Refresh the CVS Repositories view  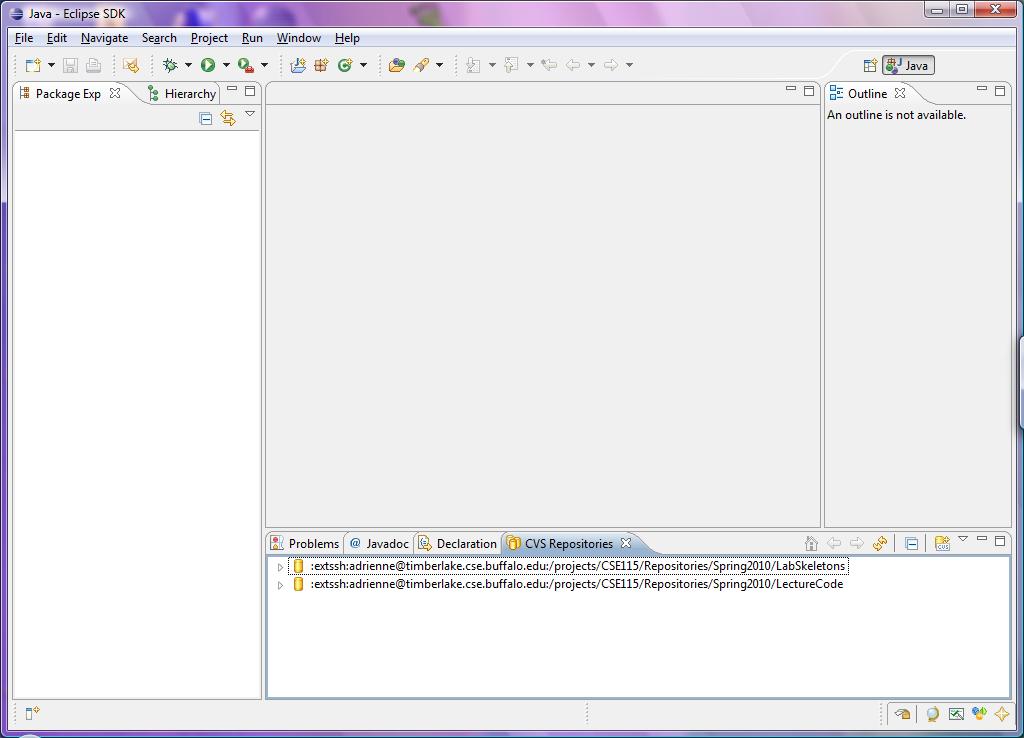tap(880, 543)
